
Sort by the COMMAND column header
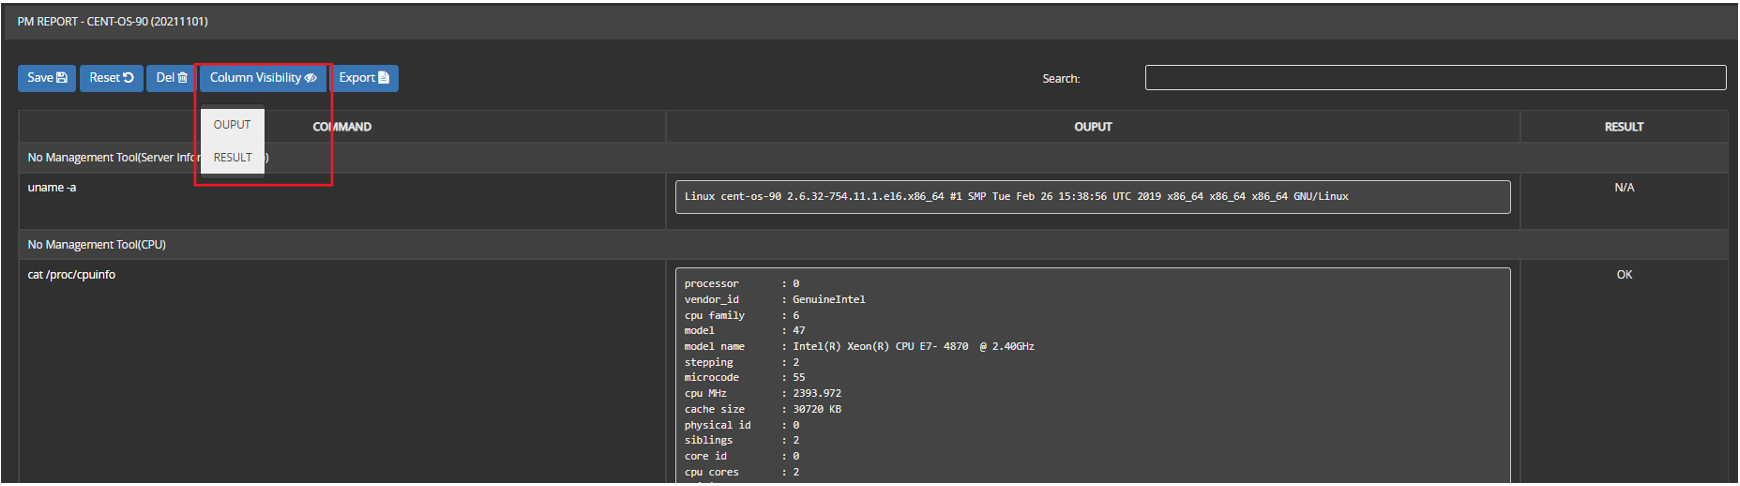(342, 127)
